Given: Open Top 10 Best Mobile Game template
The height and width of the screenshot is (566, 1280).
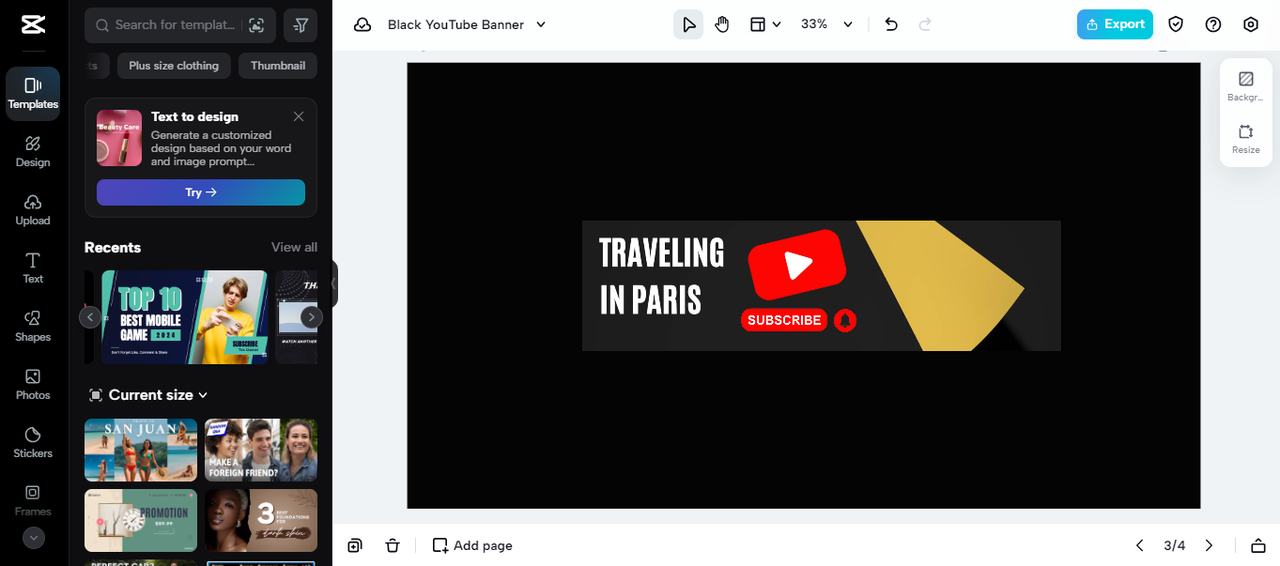Looking at the screenshot, I should click(x=184, y=317).
